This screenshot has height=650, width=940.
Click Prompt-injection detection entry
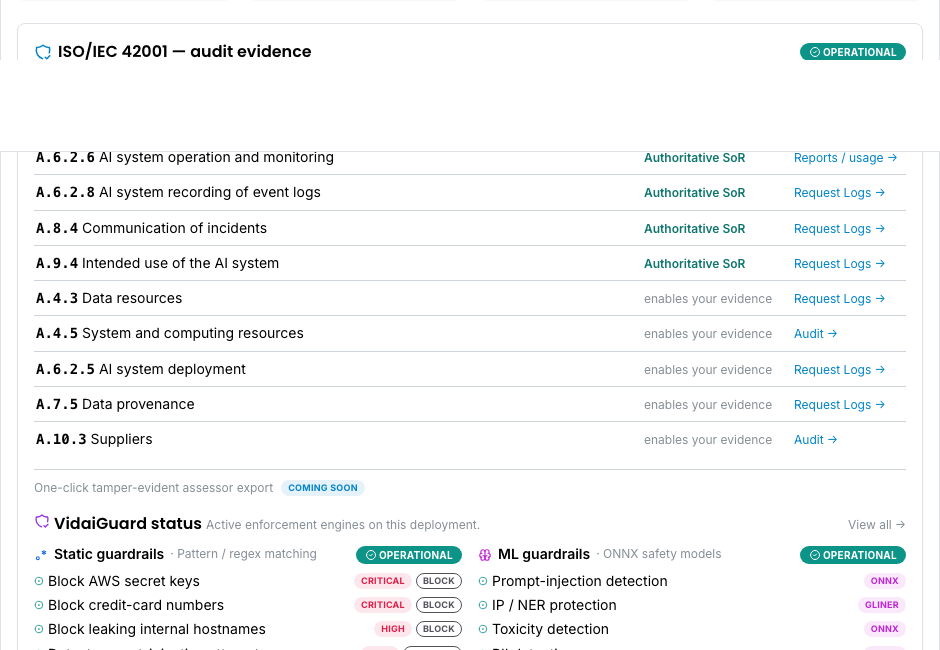click(580, 581)
